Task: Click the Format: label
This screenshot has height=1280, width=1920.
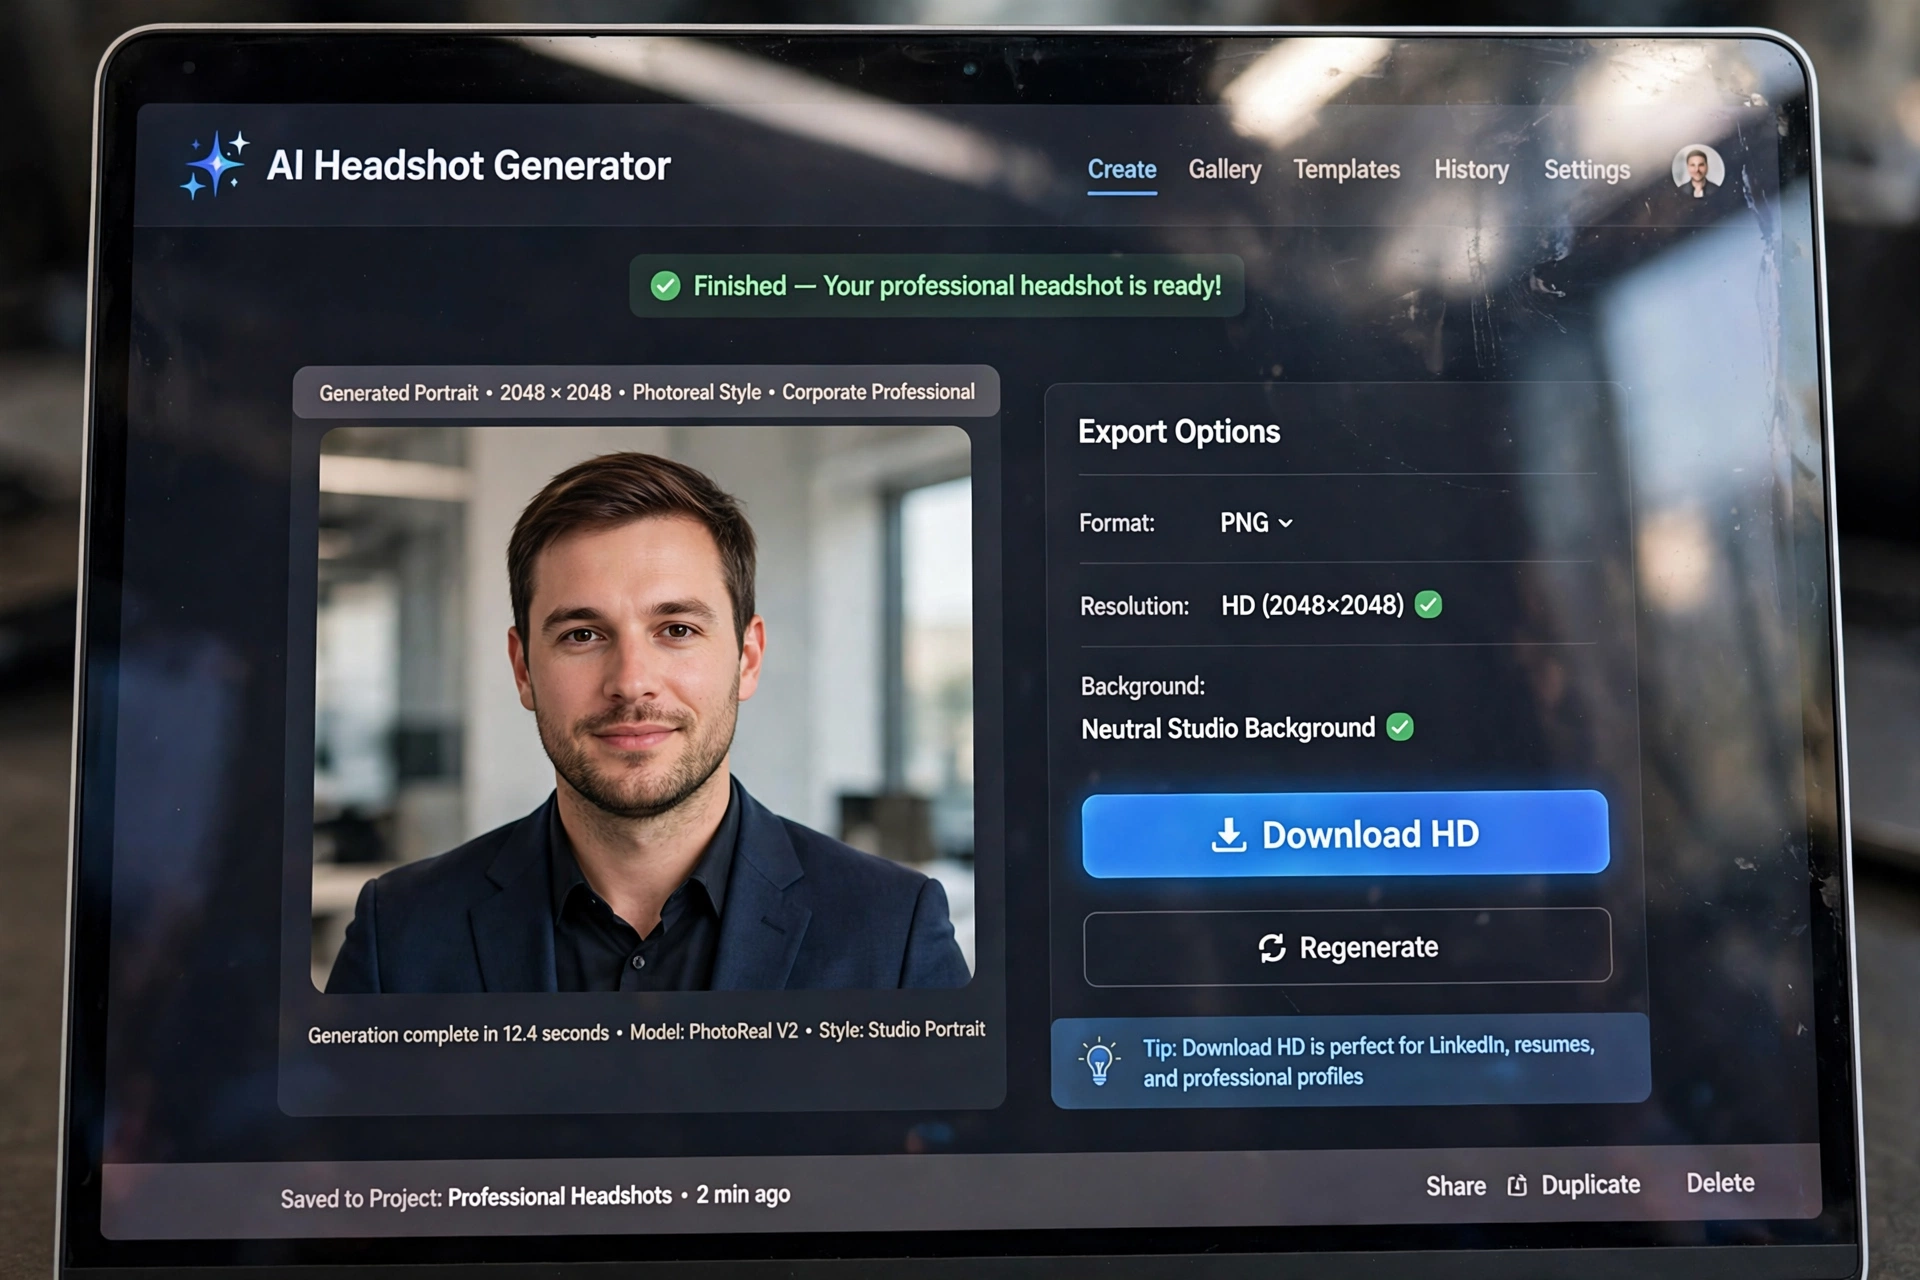Action: (1116, 523)
